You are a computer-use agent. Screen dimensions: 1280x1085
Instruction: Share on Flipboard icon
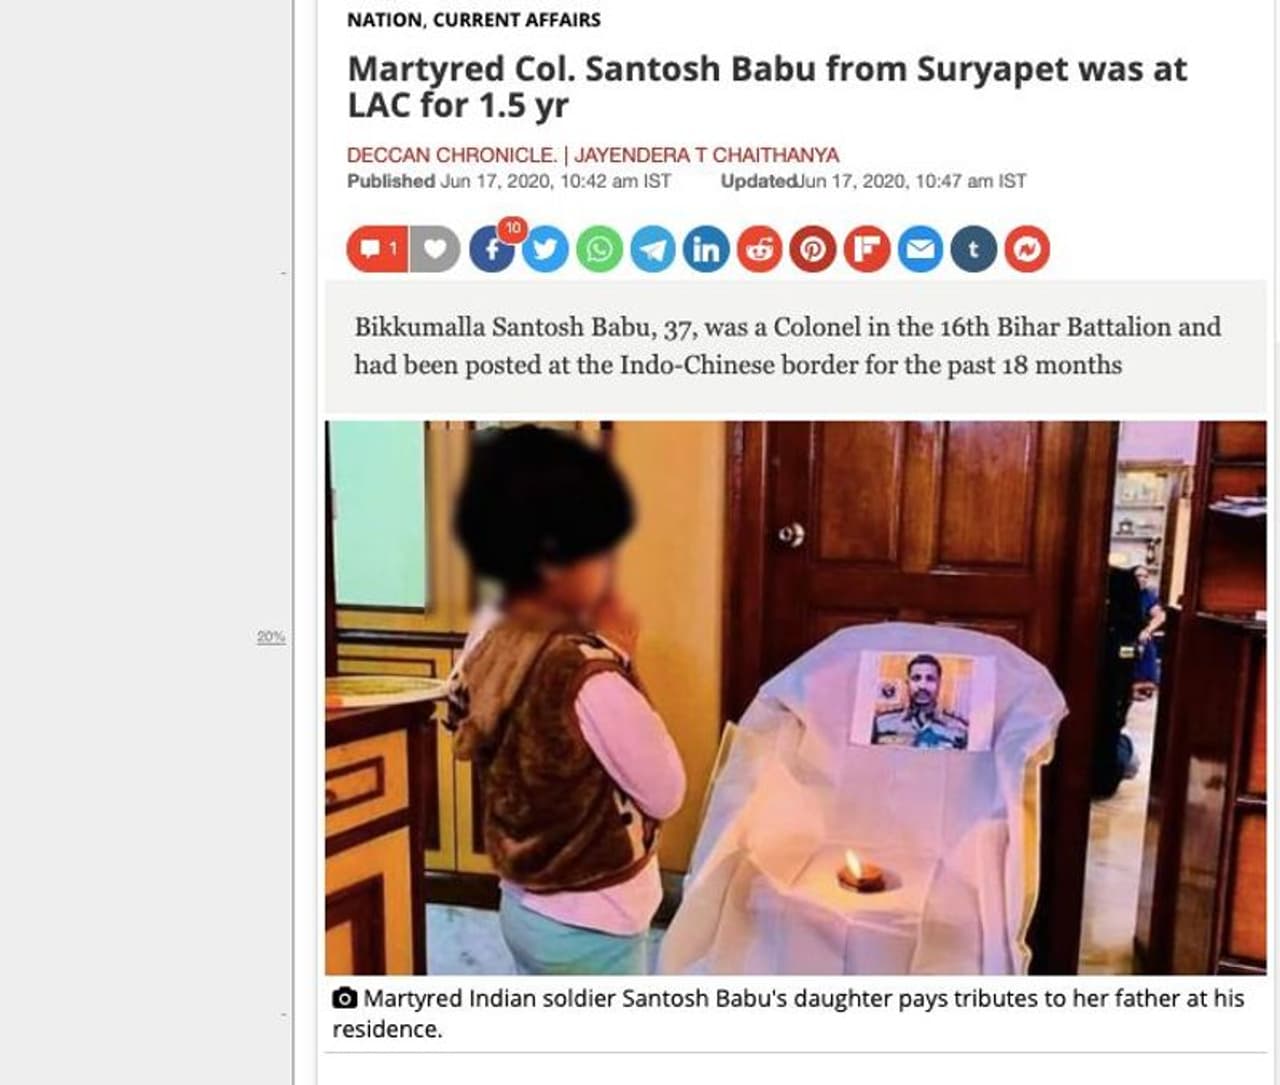pos(867,249)
